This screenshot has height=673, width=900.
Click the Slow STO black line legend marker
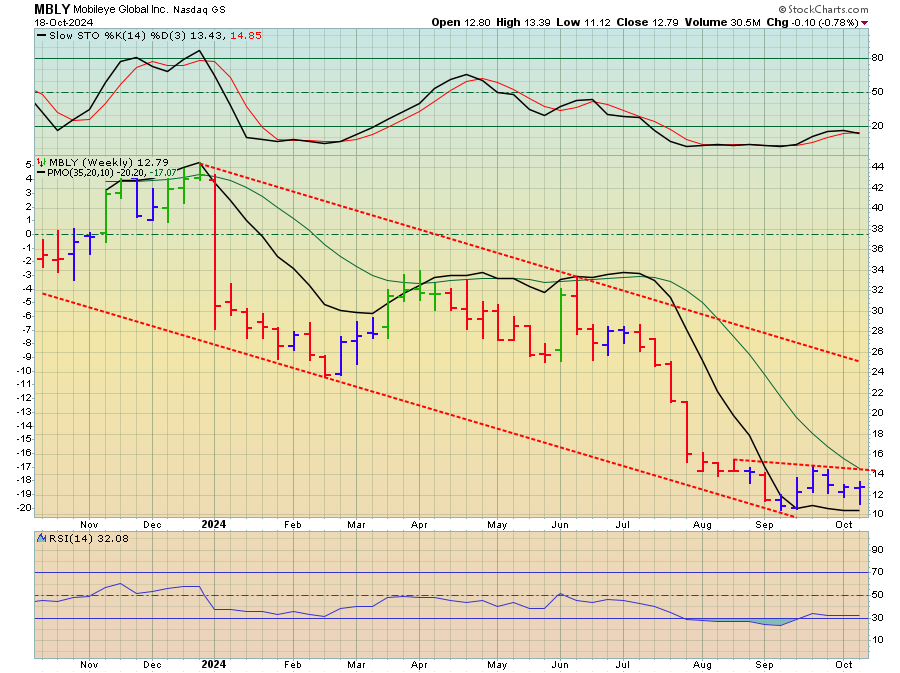pos(42,35)
